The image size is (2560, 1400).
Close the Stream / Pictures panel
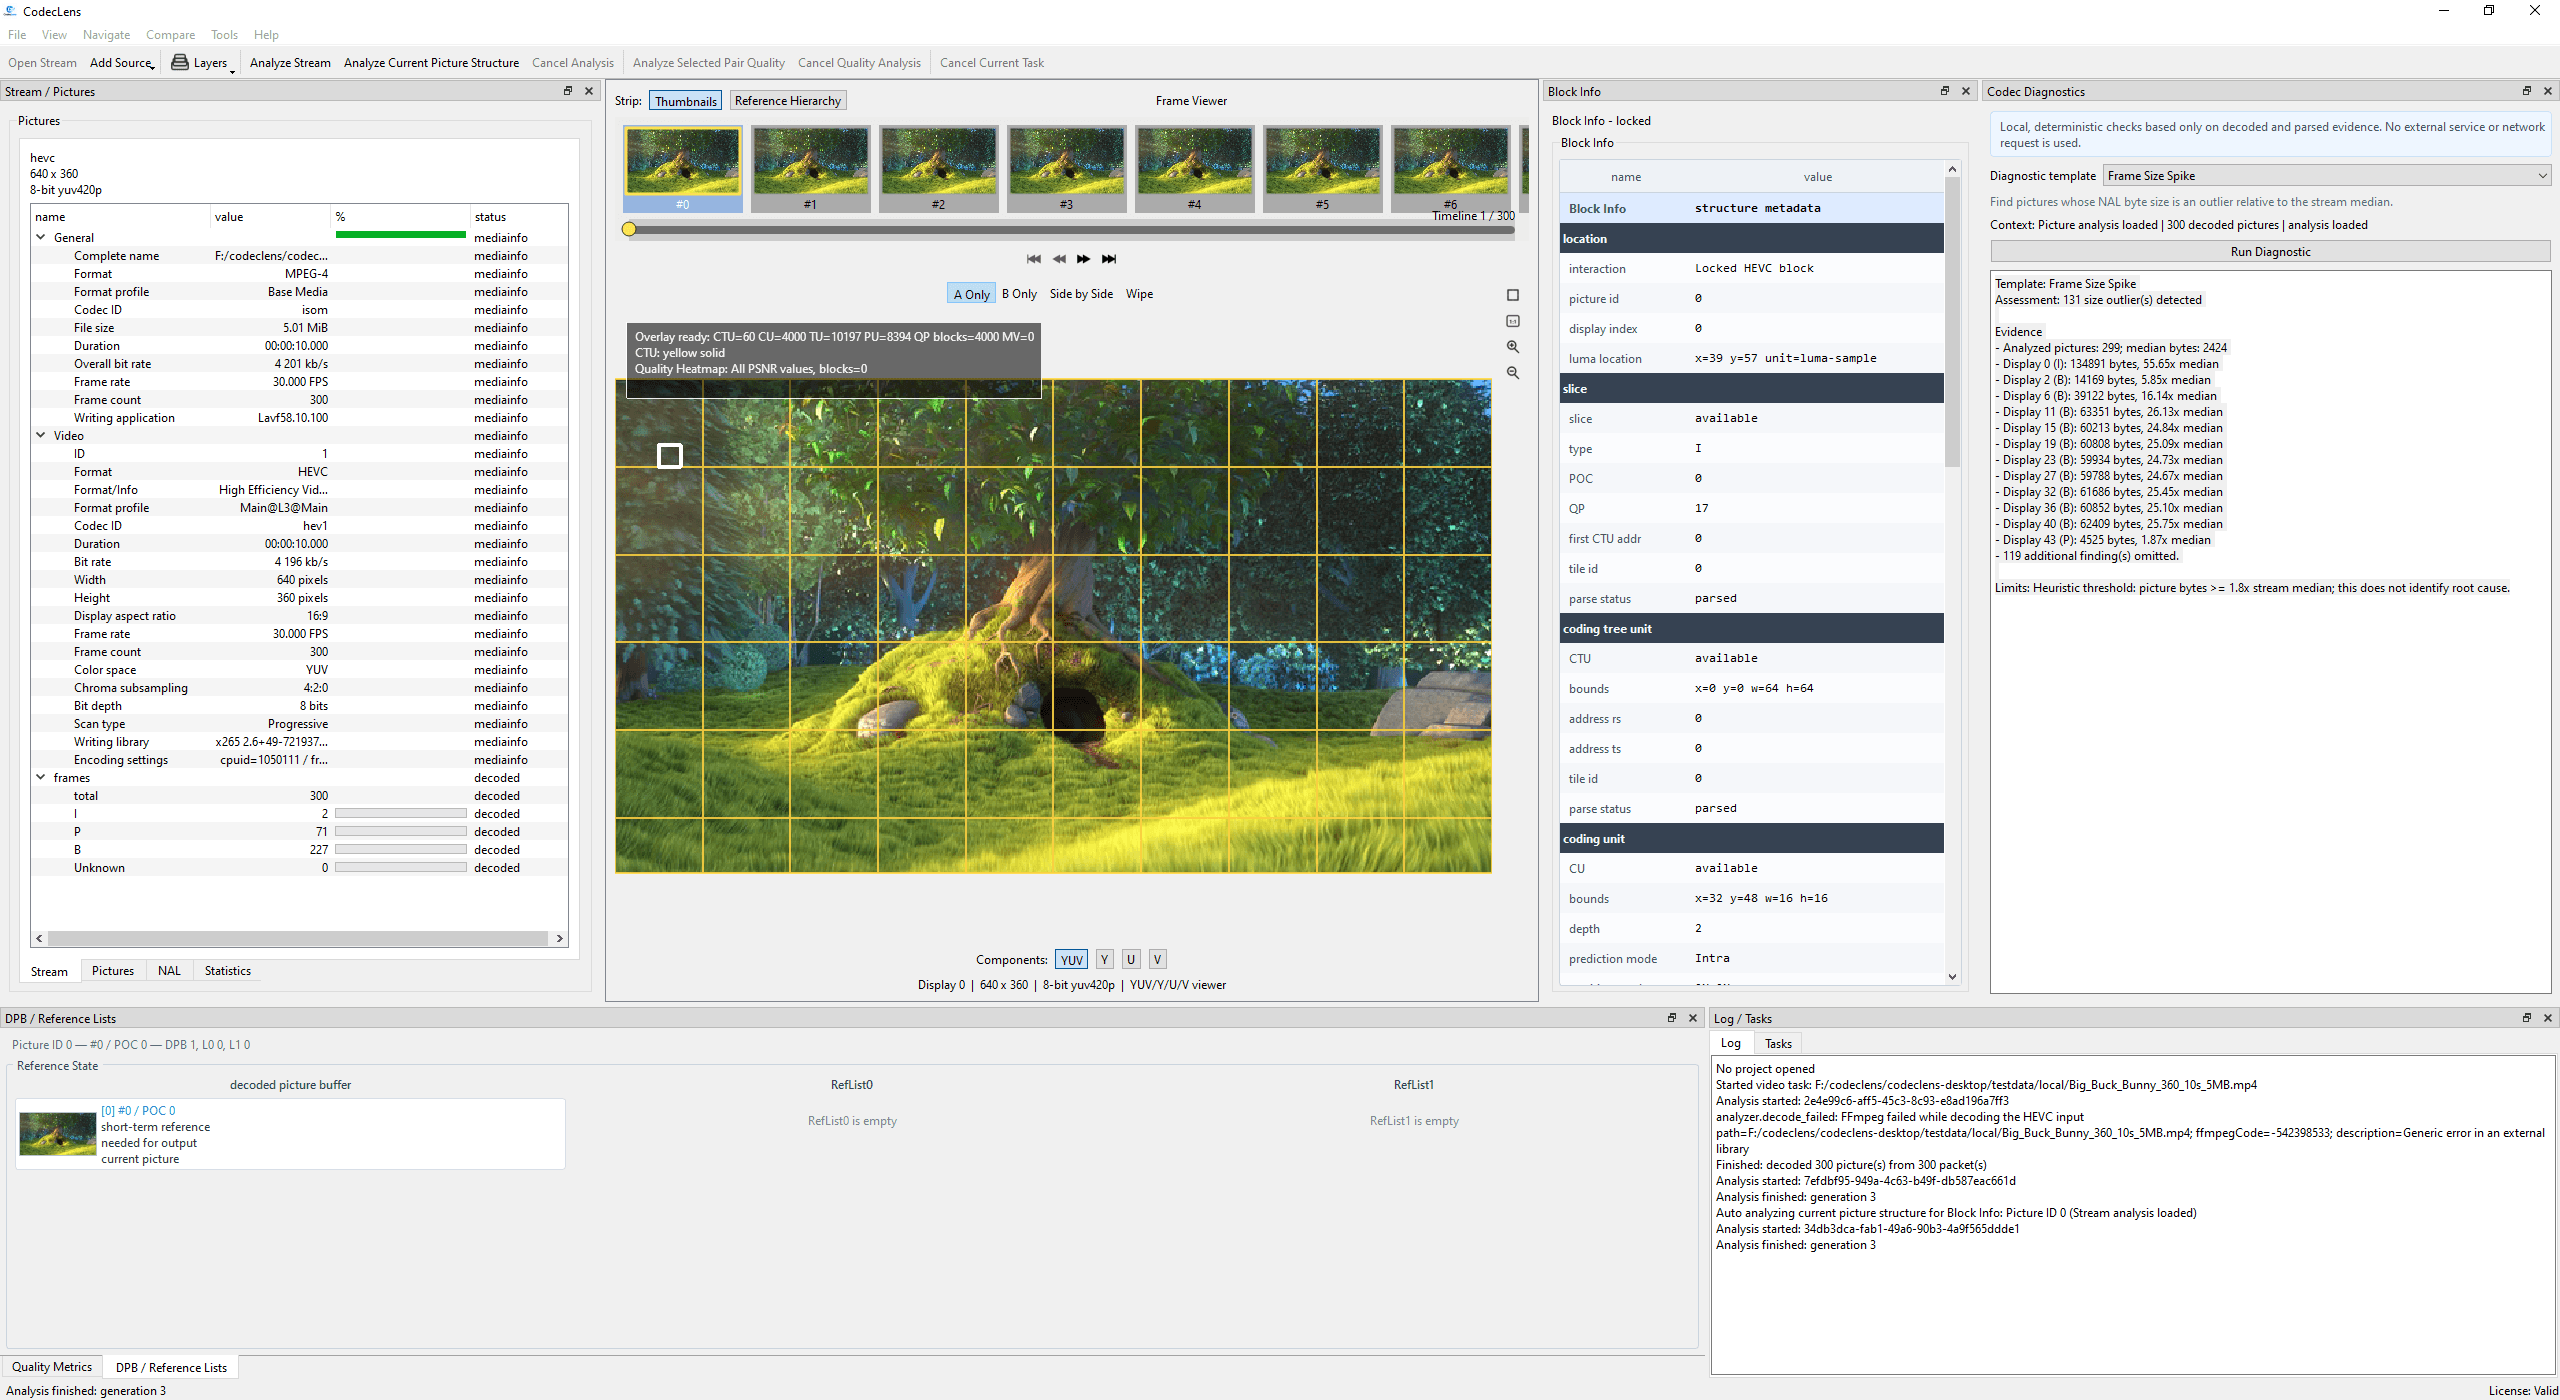click(x=589, y=91)
